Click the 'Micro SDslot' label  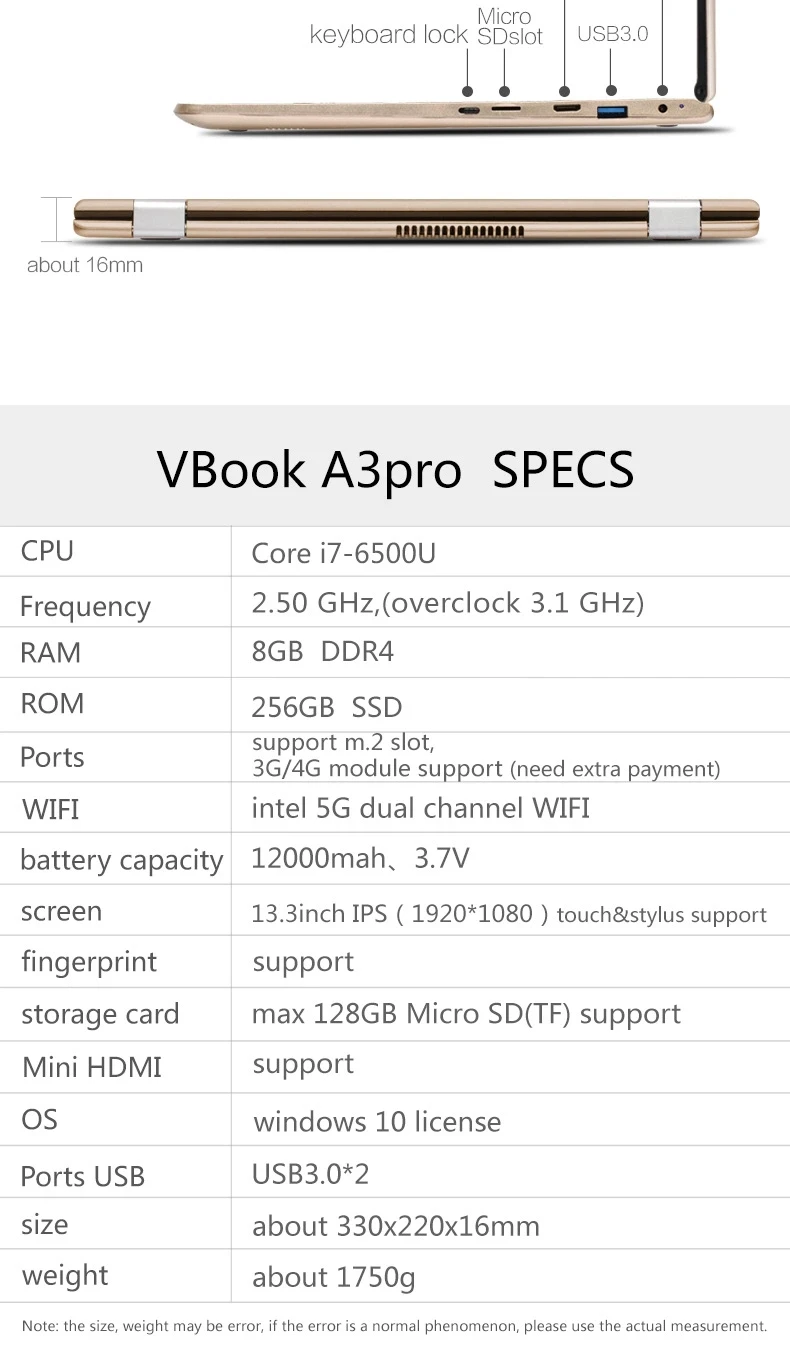[x=508, y=27]
